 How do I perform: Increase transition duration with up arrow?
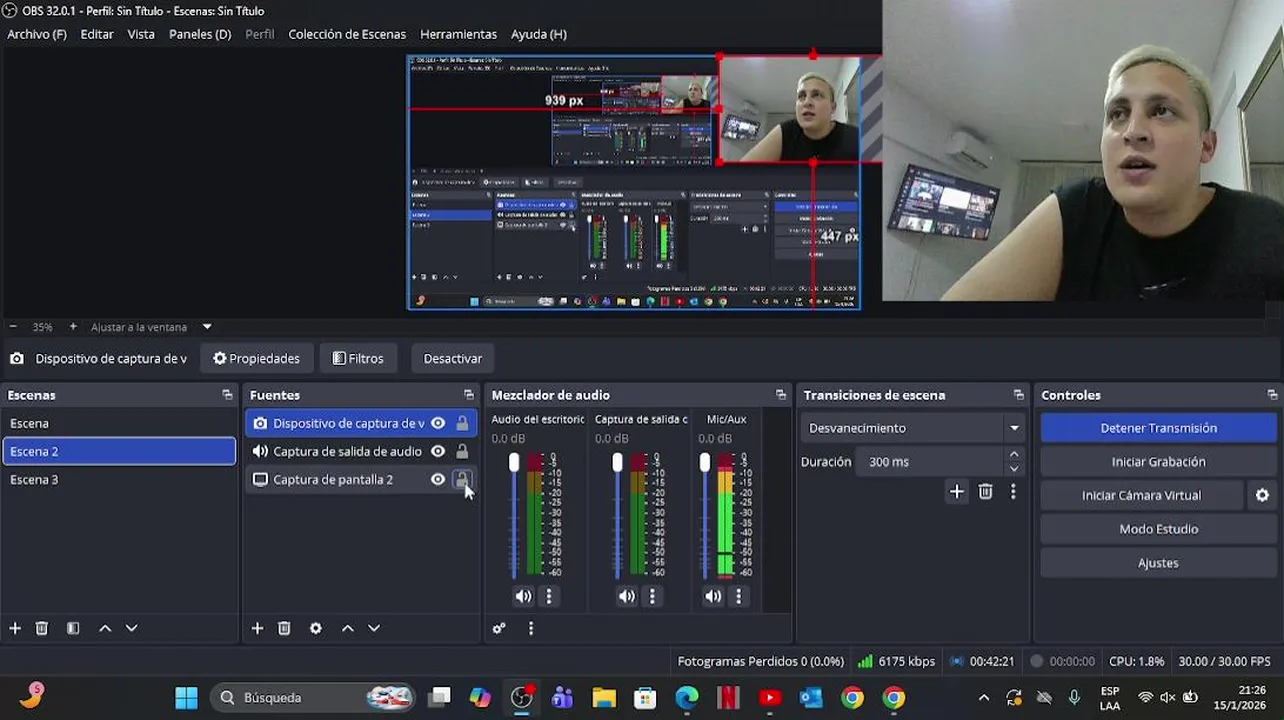(x=1014, y=455)
